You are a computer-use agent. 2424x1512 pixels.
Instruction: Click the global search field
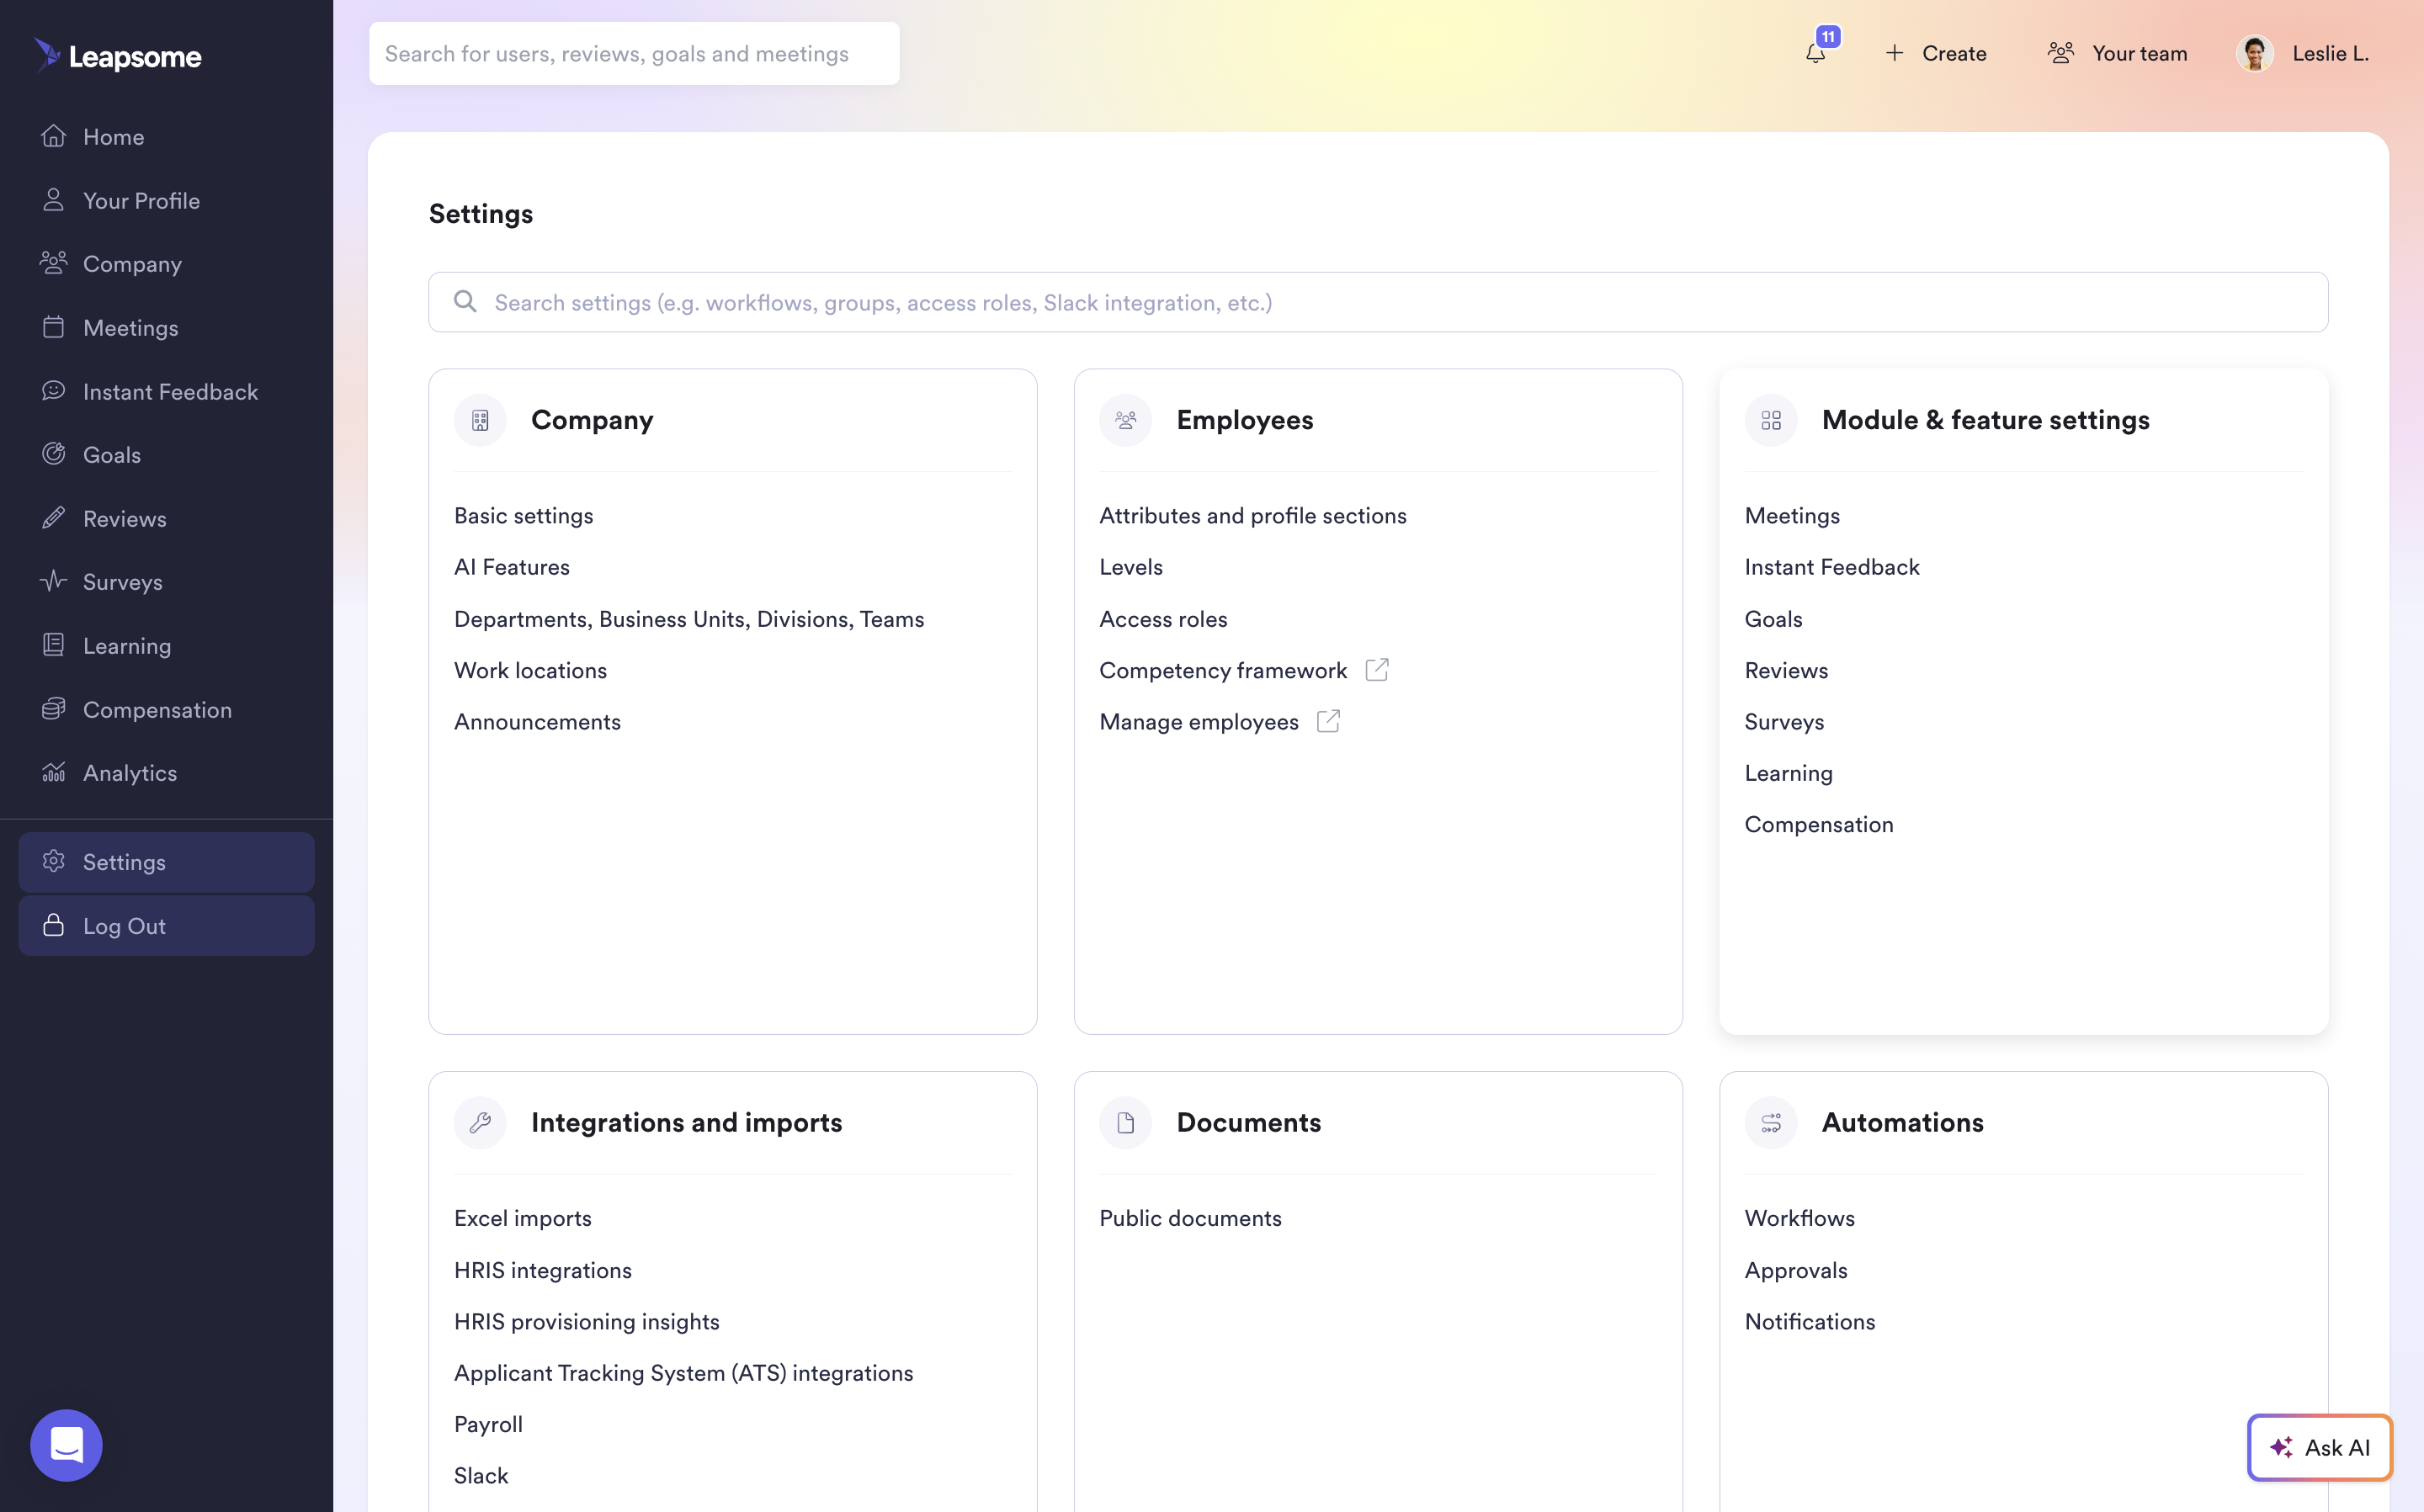click(x=634, y=53)
